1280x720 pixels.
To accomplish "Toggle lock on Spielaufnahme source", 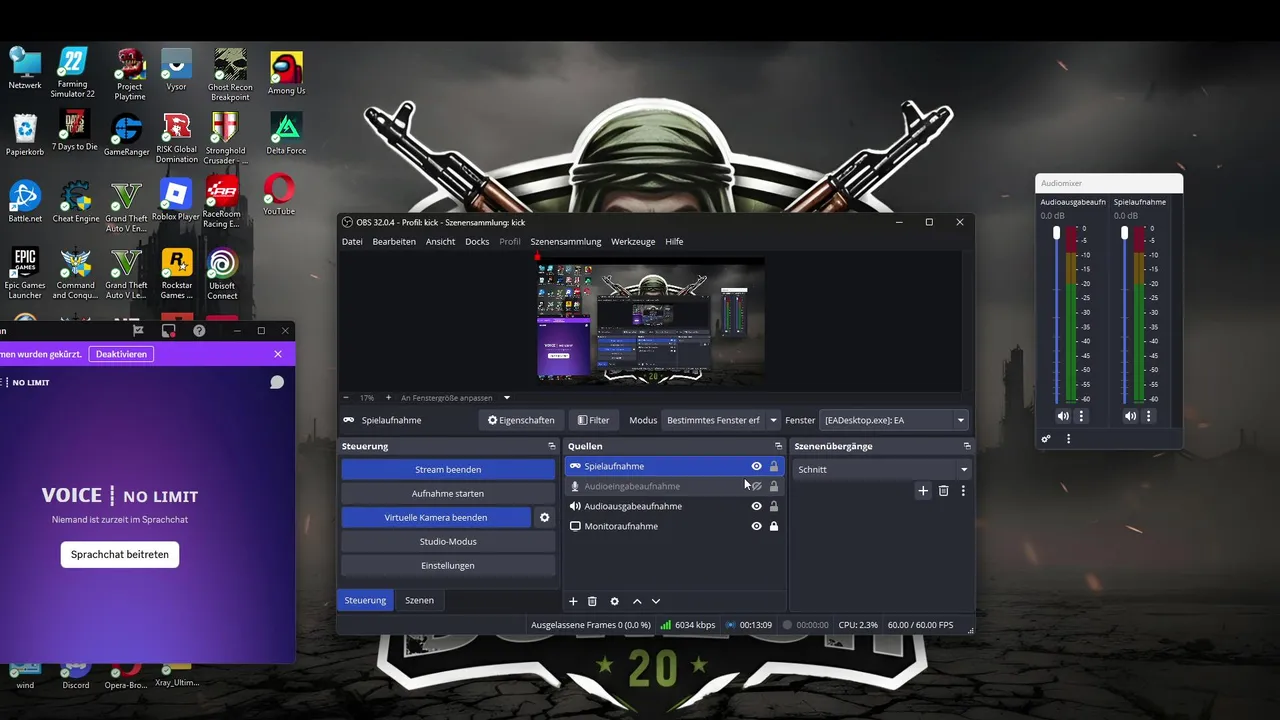I will pyautogui.click(x=773, y=466).
